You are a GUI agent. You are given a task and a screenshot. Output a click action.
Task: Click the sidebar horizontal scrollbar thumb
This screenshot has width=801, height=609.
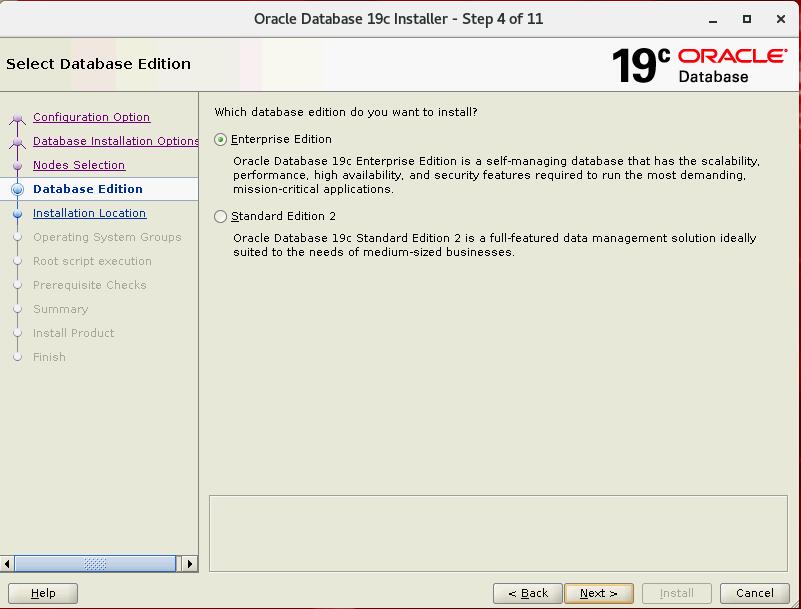[95, 564]
